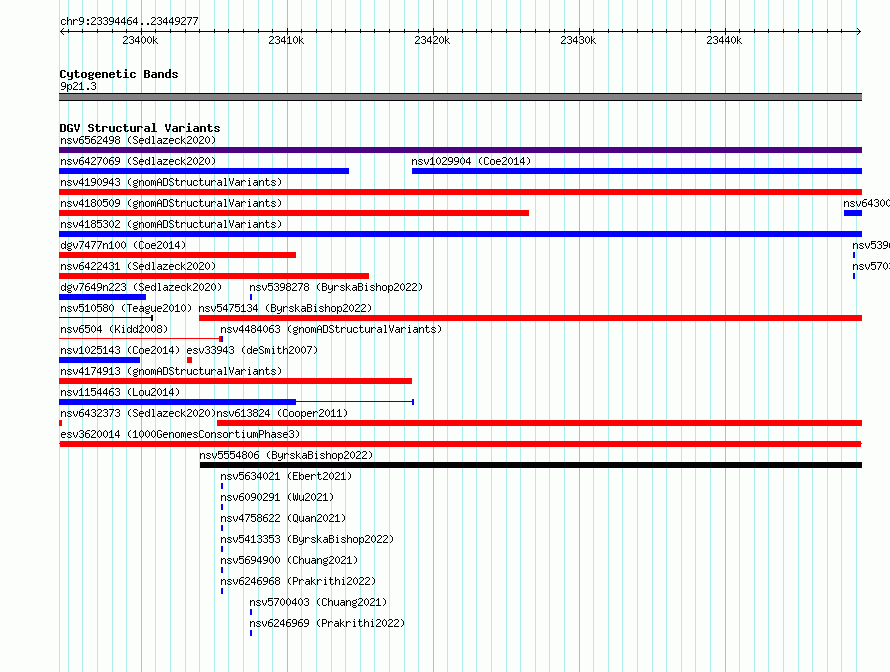Select the nsv6090291 (Wu2021) label
This screenshot has height=672, width=890.
pyautogui.click(x=277, y=497)
